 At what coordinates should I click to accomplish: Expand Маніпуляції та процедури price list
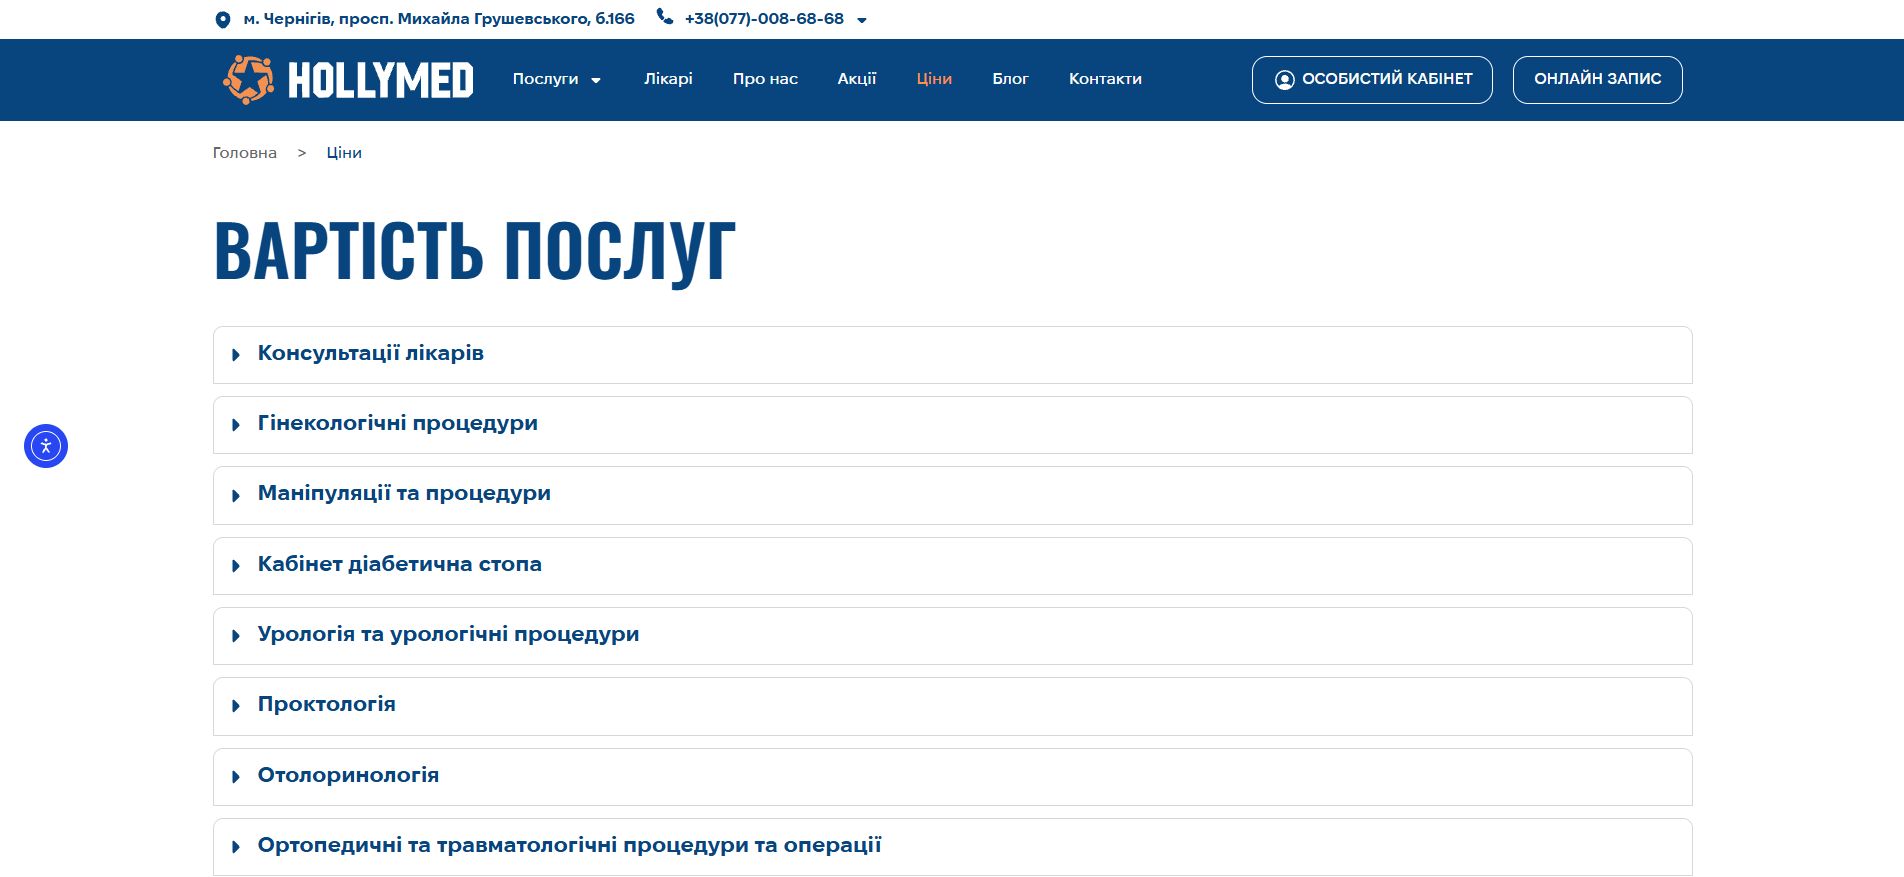pyautogui.click(x=404, y=494)
